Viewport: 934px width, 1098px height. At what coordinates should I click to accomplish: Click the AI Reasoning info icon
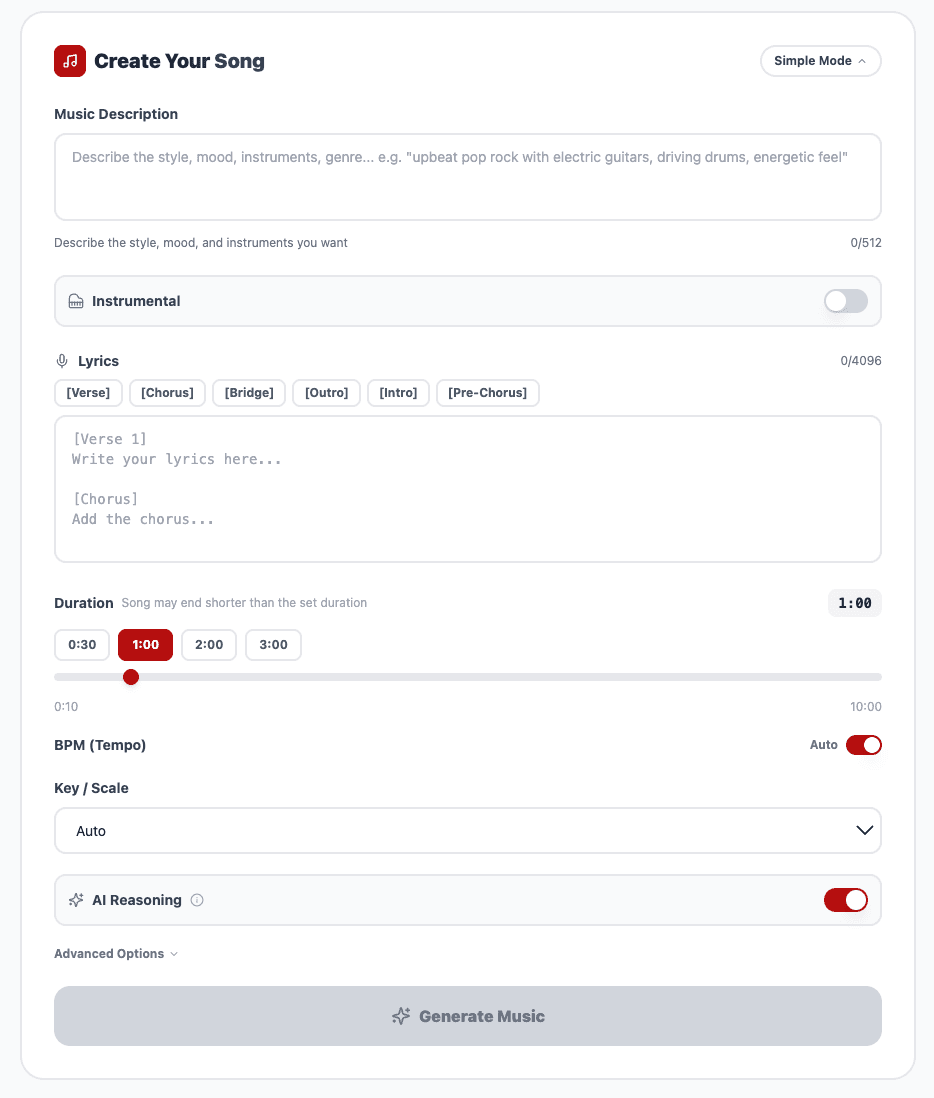pos(197,900)
